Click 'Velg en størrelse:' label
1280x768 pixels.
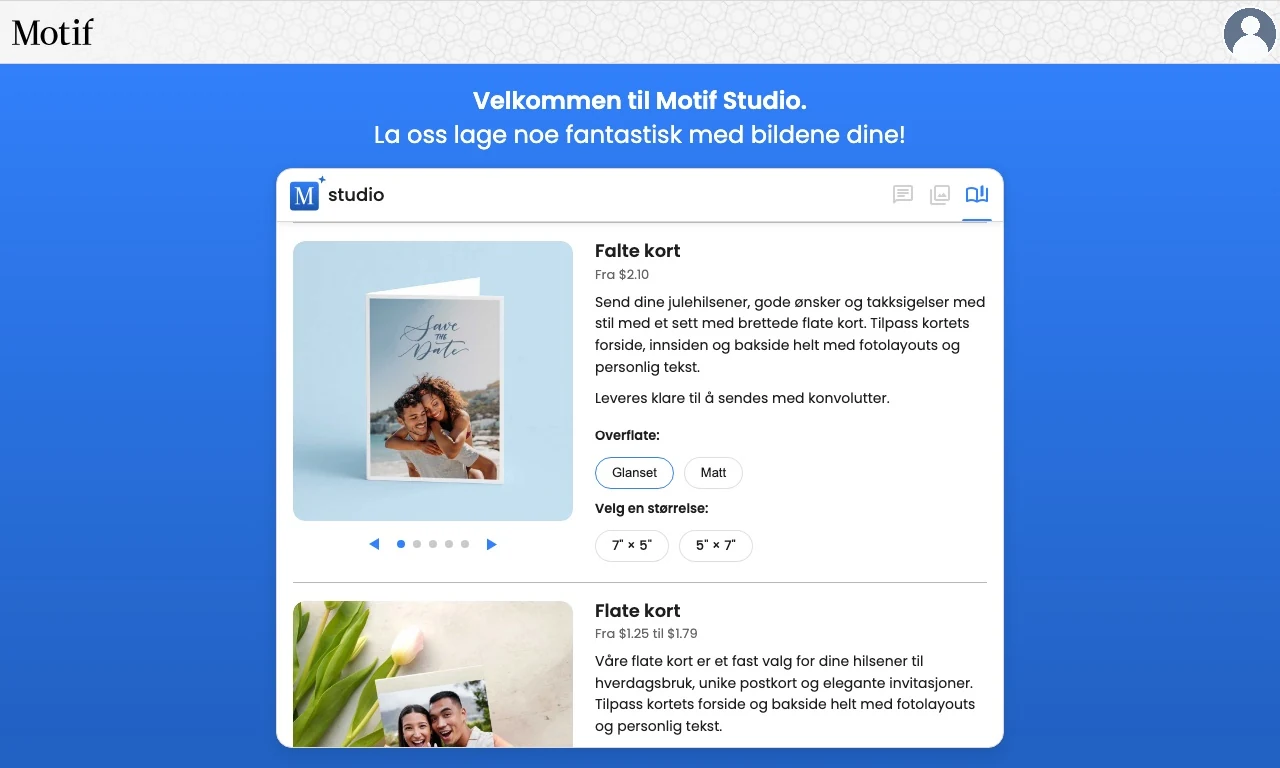651,509
